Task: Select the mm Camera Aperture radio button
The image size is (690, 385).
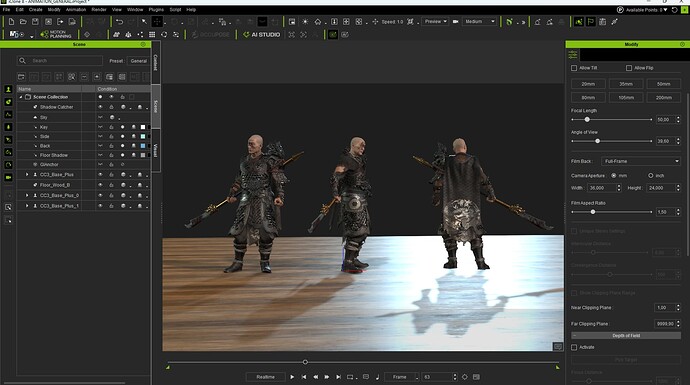Action: click(x=614, y=176)
